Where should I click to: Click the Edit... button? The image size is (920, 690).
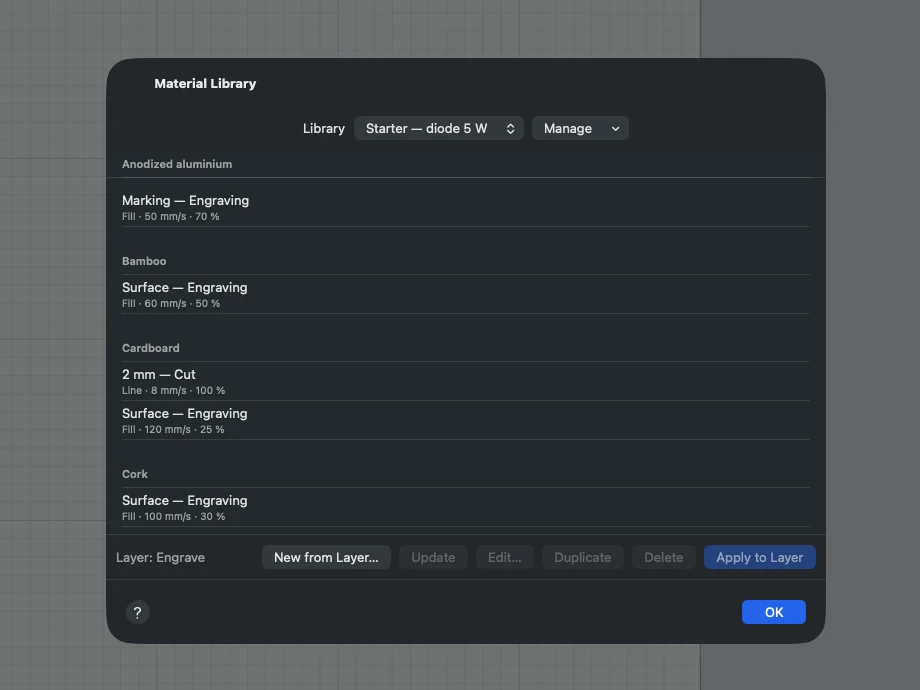pyautogui.click(x=505, y=557)
